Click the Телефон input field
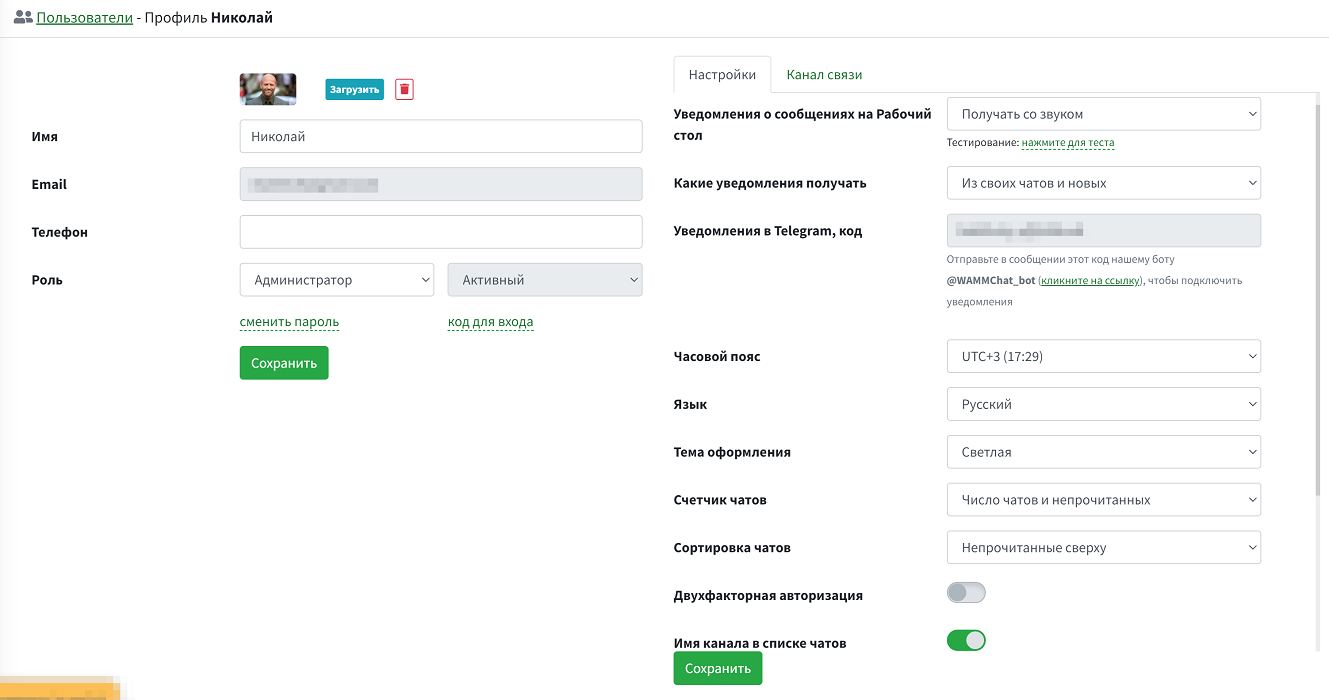Image resolution: width=1329 pixels, height=700 pixels. click(441, 231)
